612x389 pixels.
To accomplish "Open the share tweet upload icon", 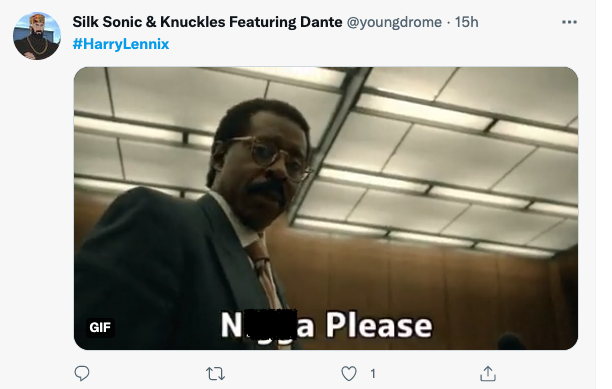I will pos(488,373).
